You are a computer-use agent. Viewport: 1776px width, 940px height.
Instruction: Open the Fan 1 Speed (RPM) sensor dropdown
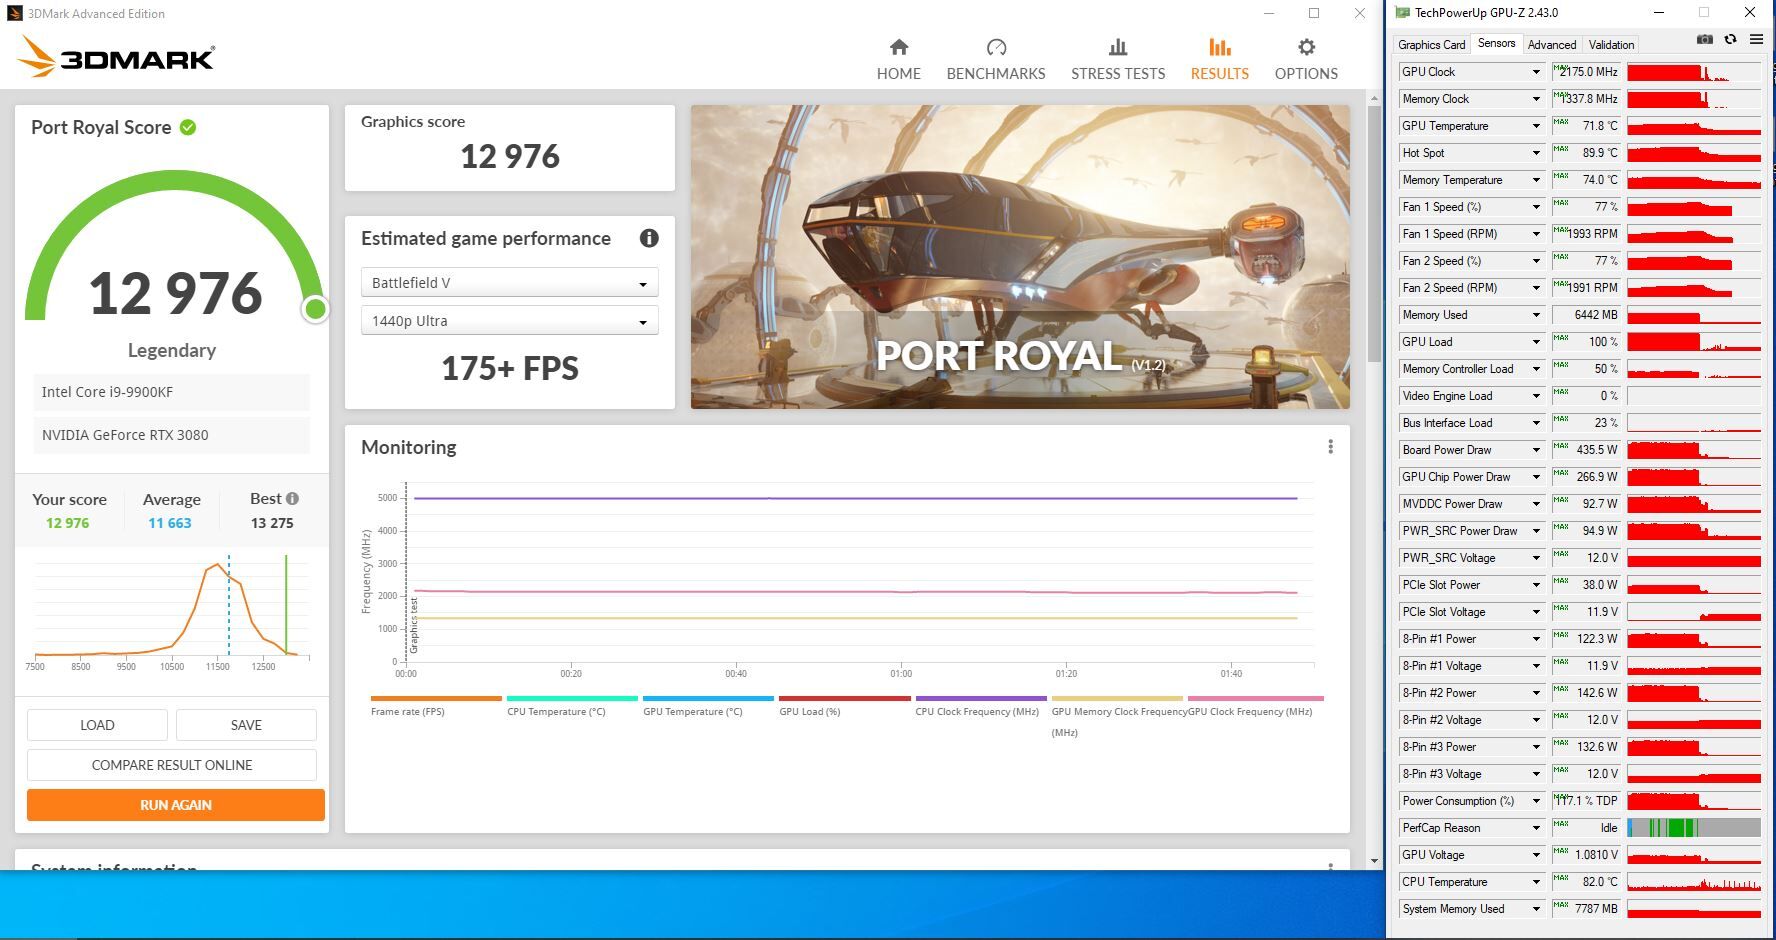tap(1536, 234)
